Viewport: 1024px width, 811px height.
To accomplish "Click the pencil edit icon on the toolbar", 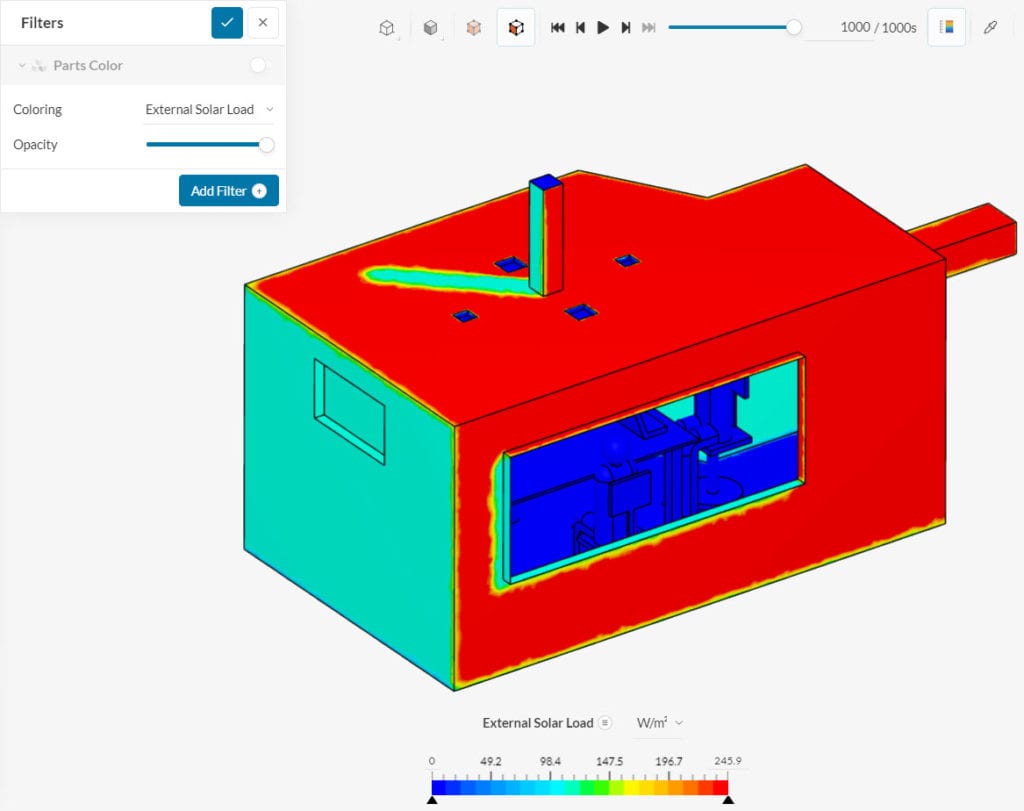I will (x=991, y=27).
